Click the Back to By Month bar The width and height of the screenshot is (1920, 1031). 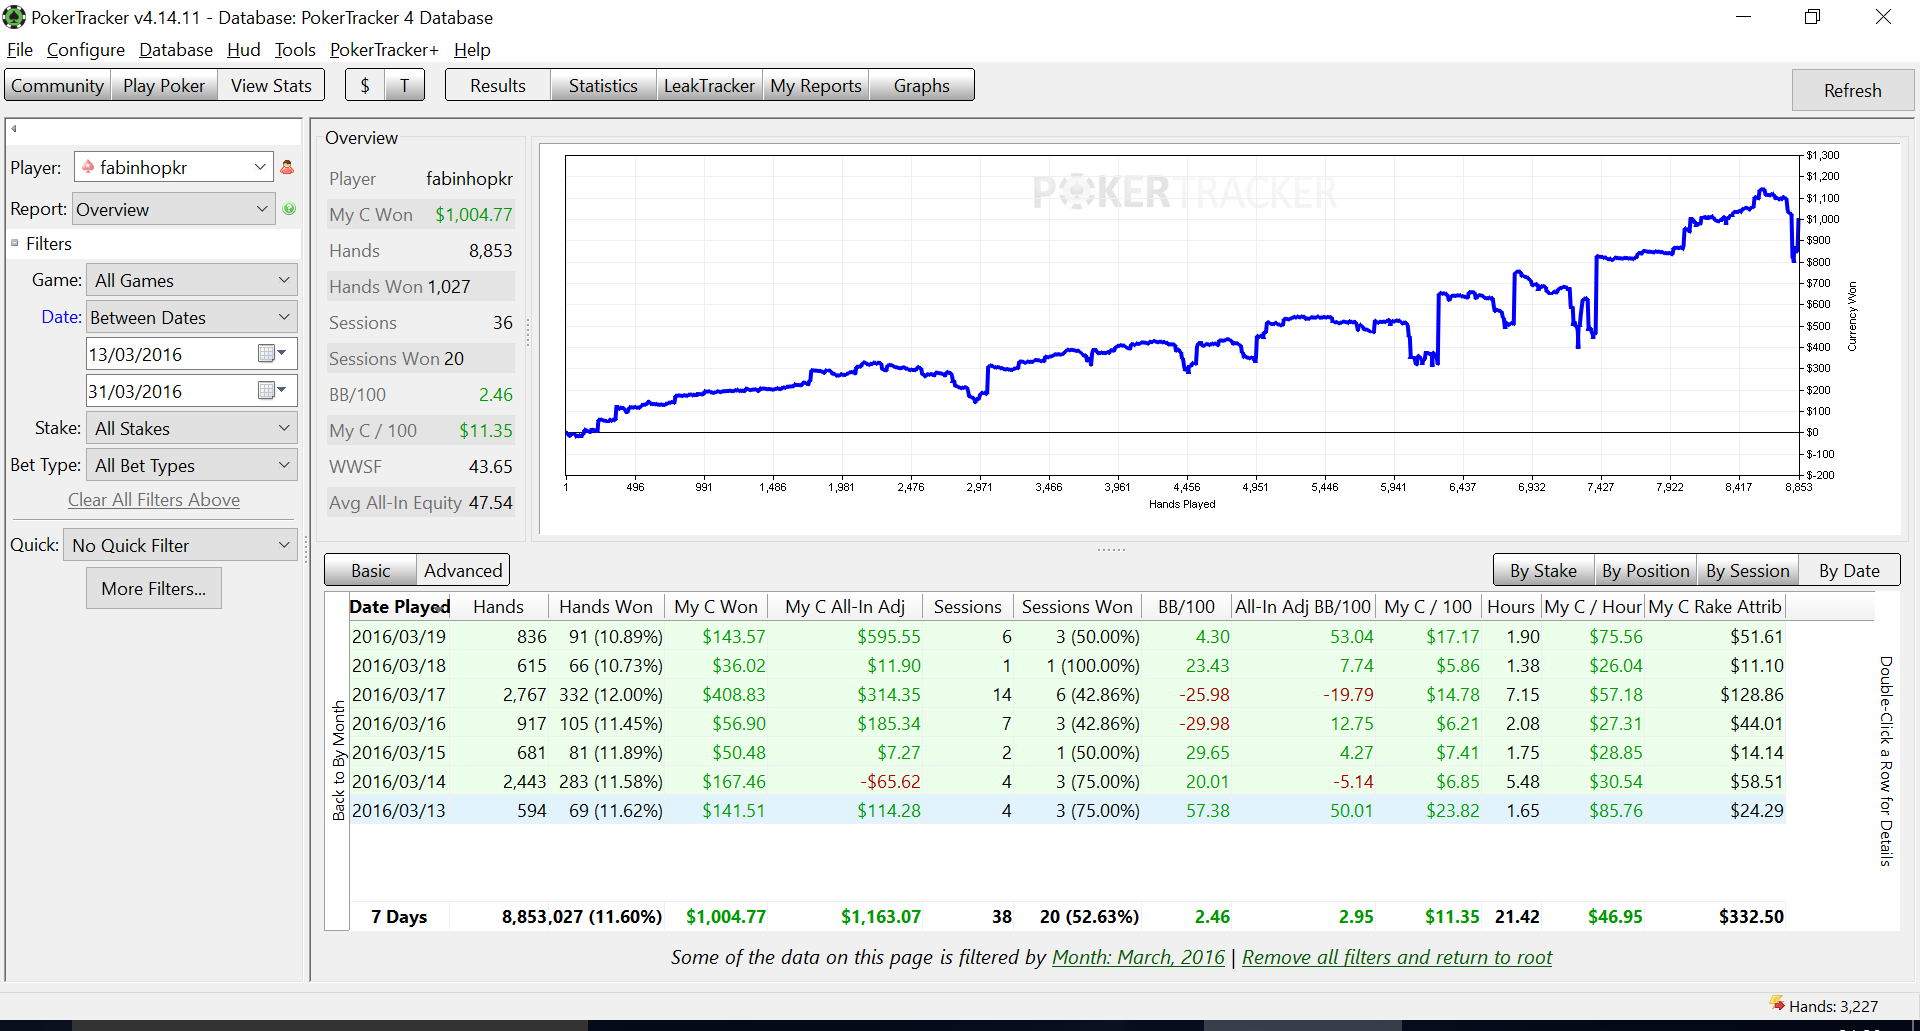tap(338, 760)
